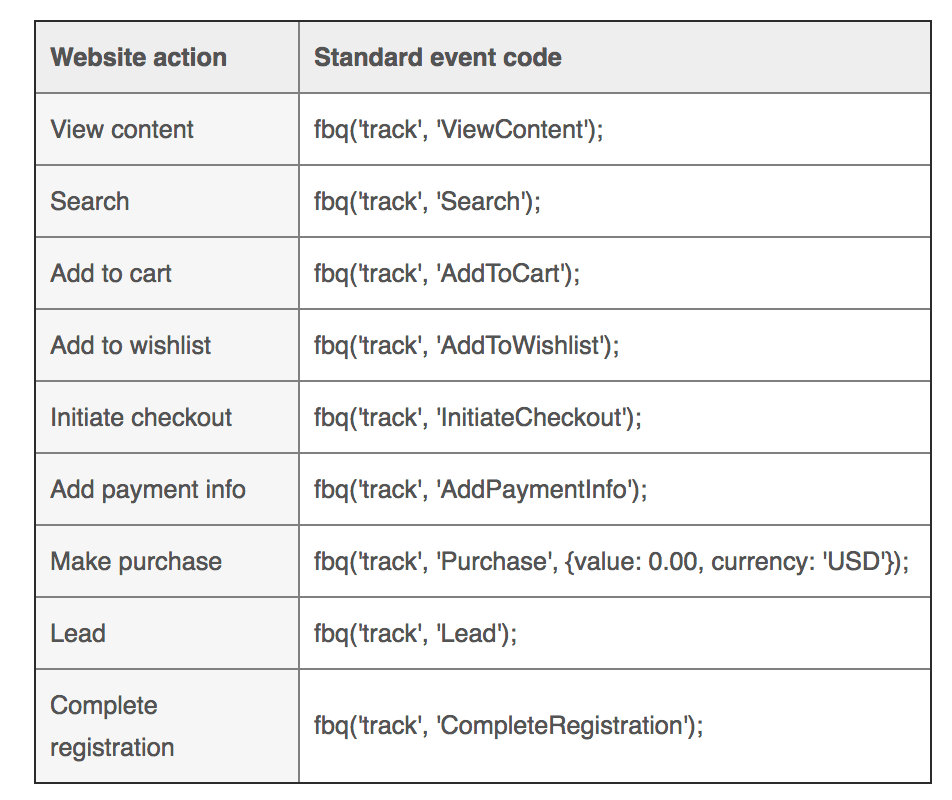Click the fbq Search event code
Viewport: 952px width, 800px height.
pyautogui.click(x=427, y=201)
